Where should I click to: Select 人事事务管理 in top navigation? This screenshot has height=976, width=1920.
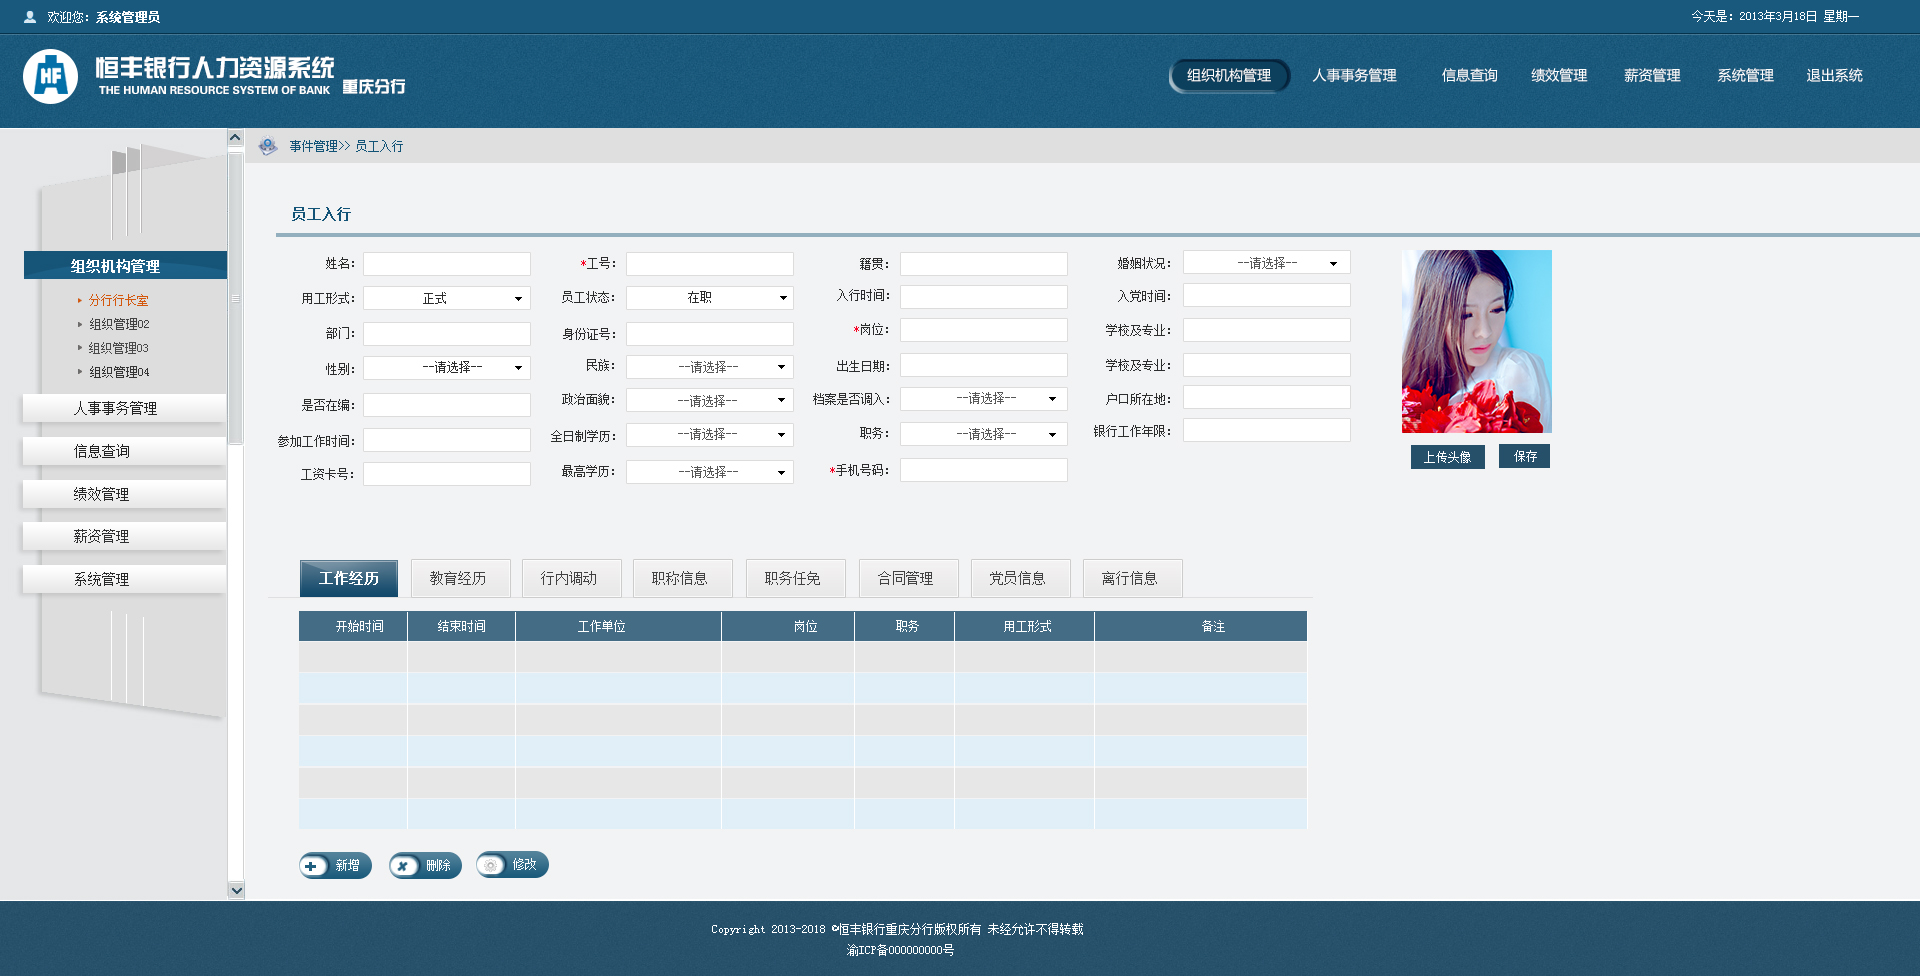pos(1354,76)
